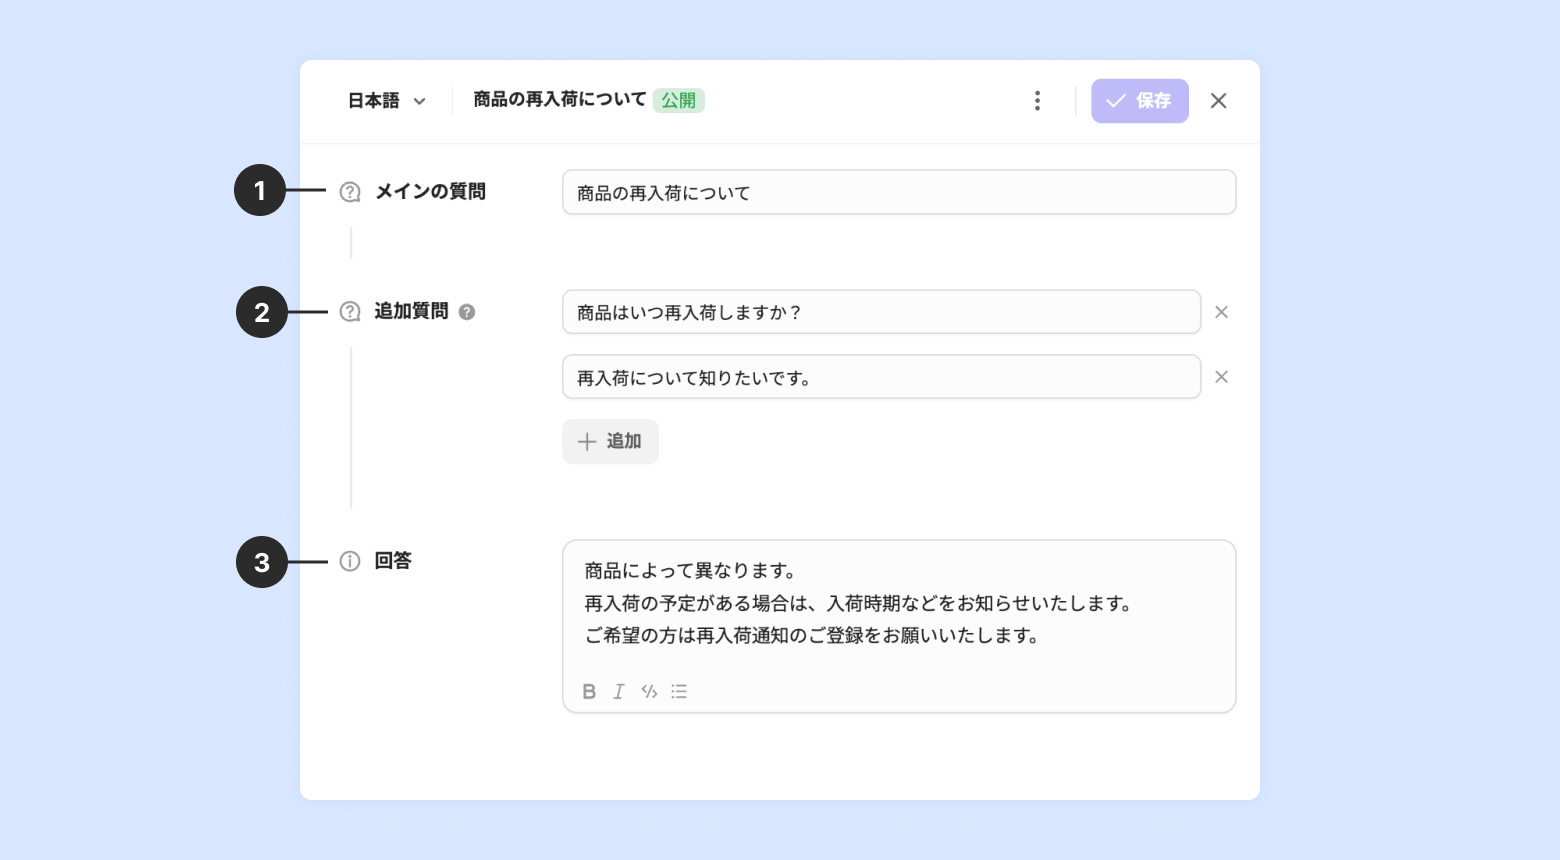Click the question icon beside 追加質問
Image resolution: width=1560 pixels, height=860 pixels.
point(350,312)
